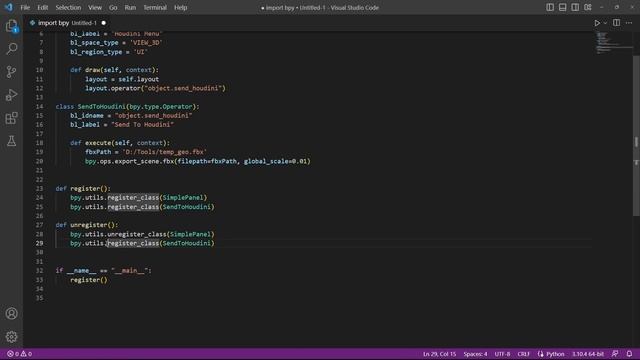Open the Manage gear settings
The height and width of the screenshot is (360, 640).
[11, 337]
